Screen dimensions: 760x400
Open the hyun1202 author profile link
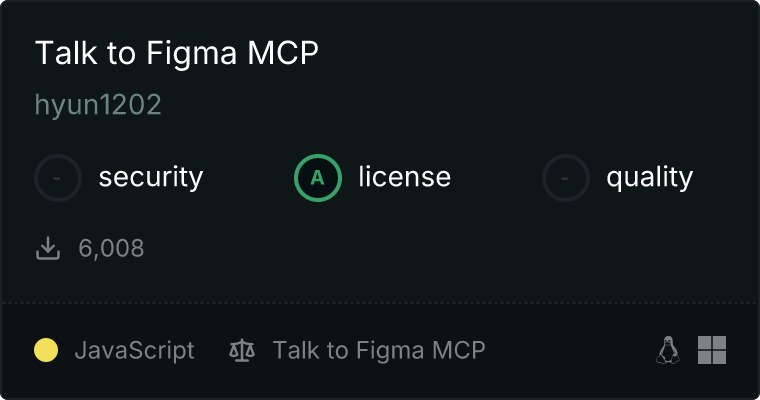click(x=98, y=105)
